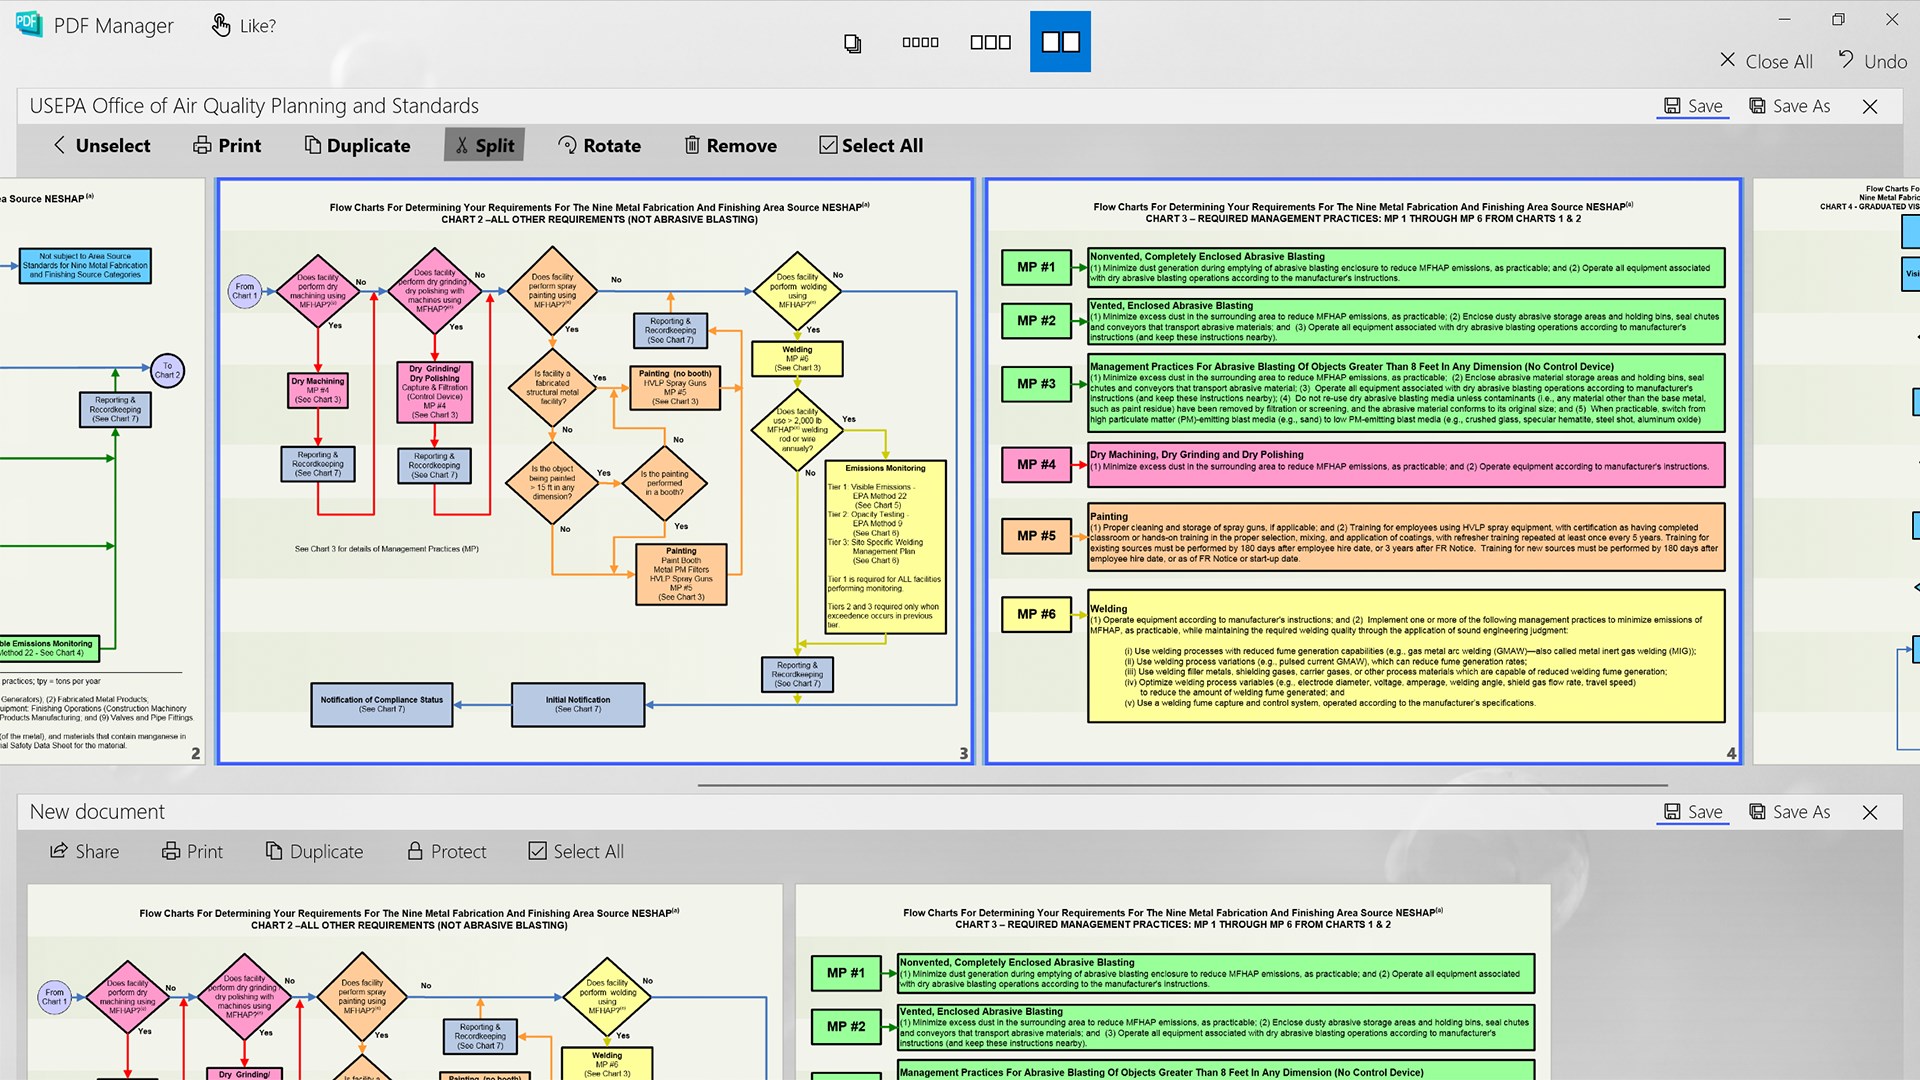Save the USEPA document
Viewport: 1920px width, 1080px height.
pos(1692,105)
